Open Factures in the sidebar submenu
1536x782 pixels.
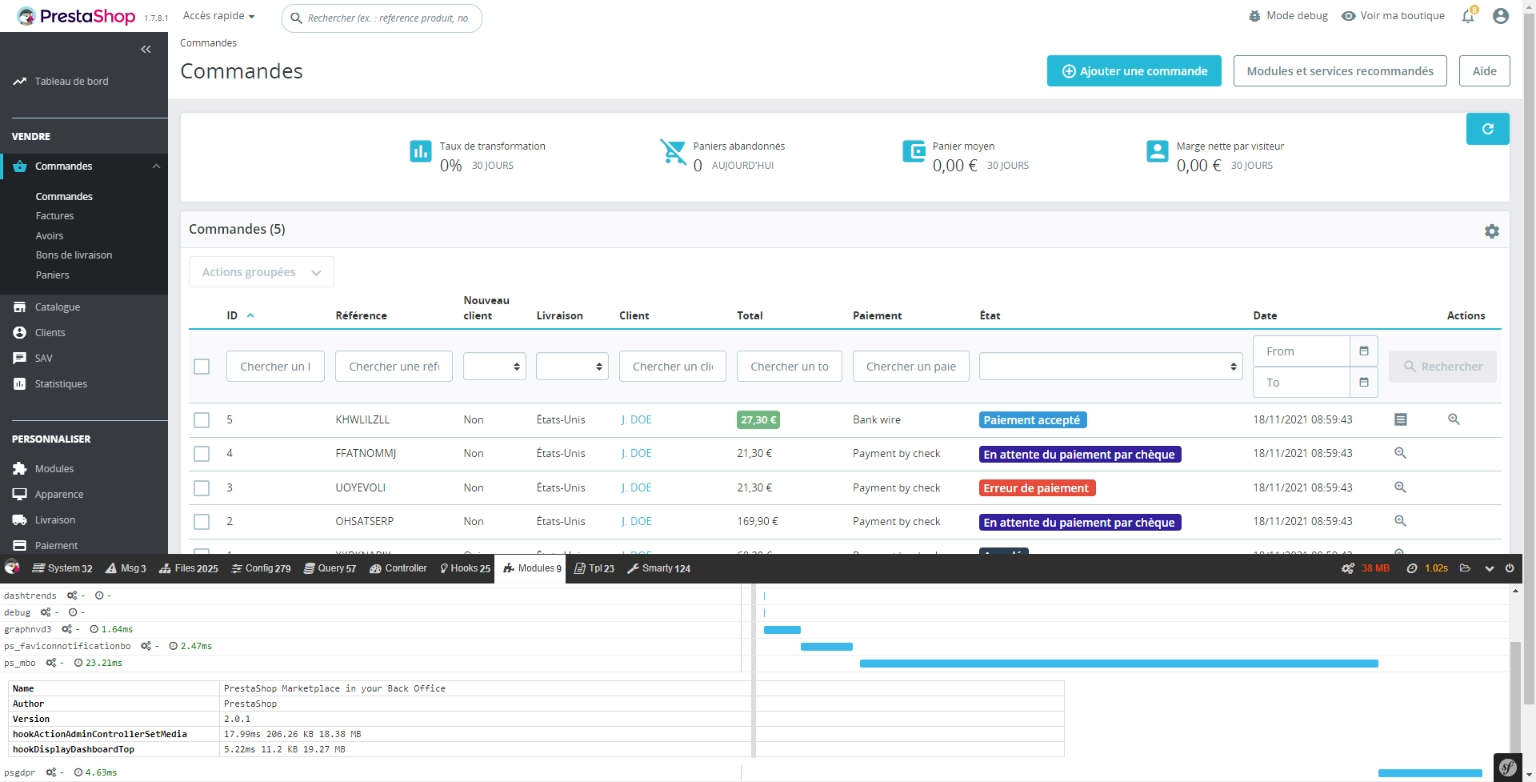click(55, 216)
